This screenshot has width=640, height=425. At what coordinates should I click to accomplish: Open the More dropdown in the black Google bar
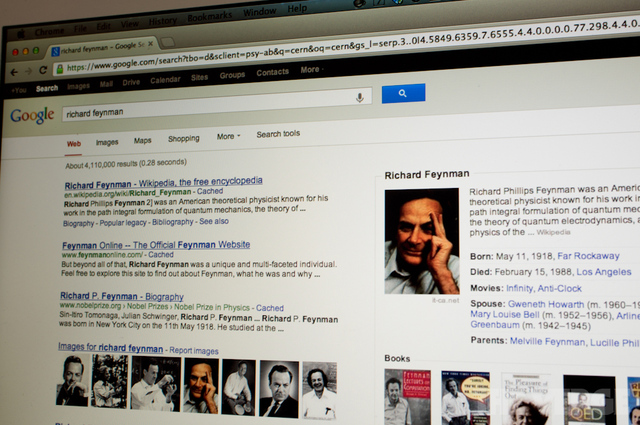311,70
